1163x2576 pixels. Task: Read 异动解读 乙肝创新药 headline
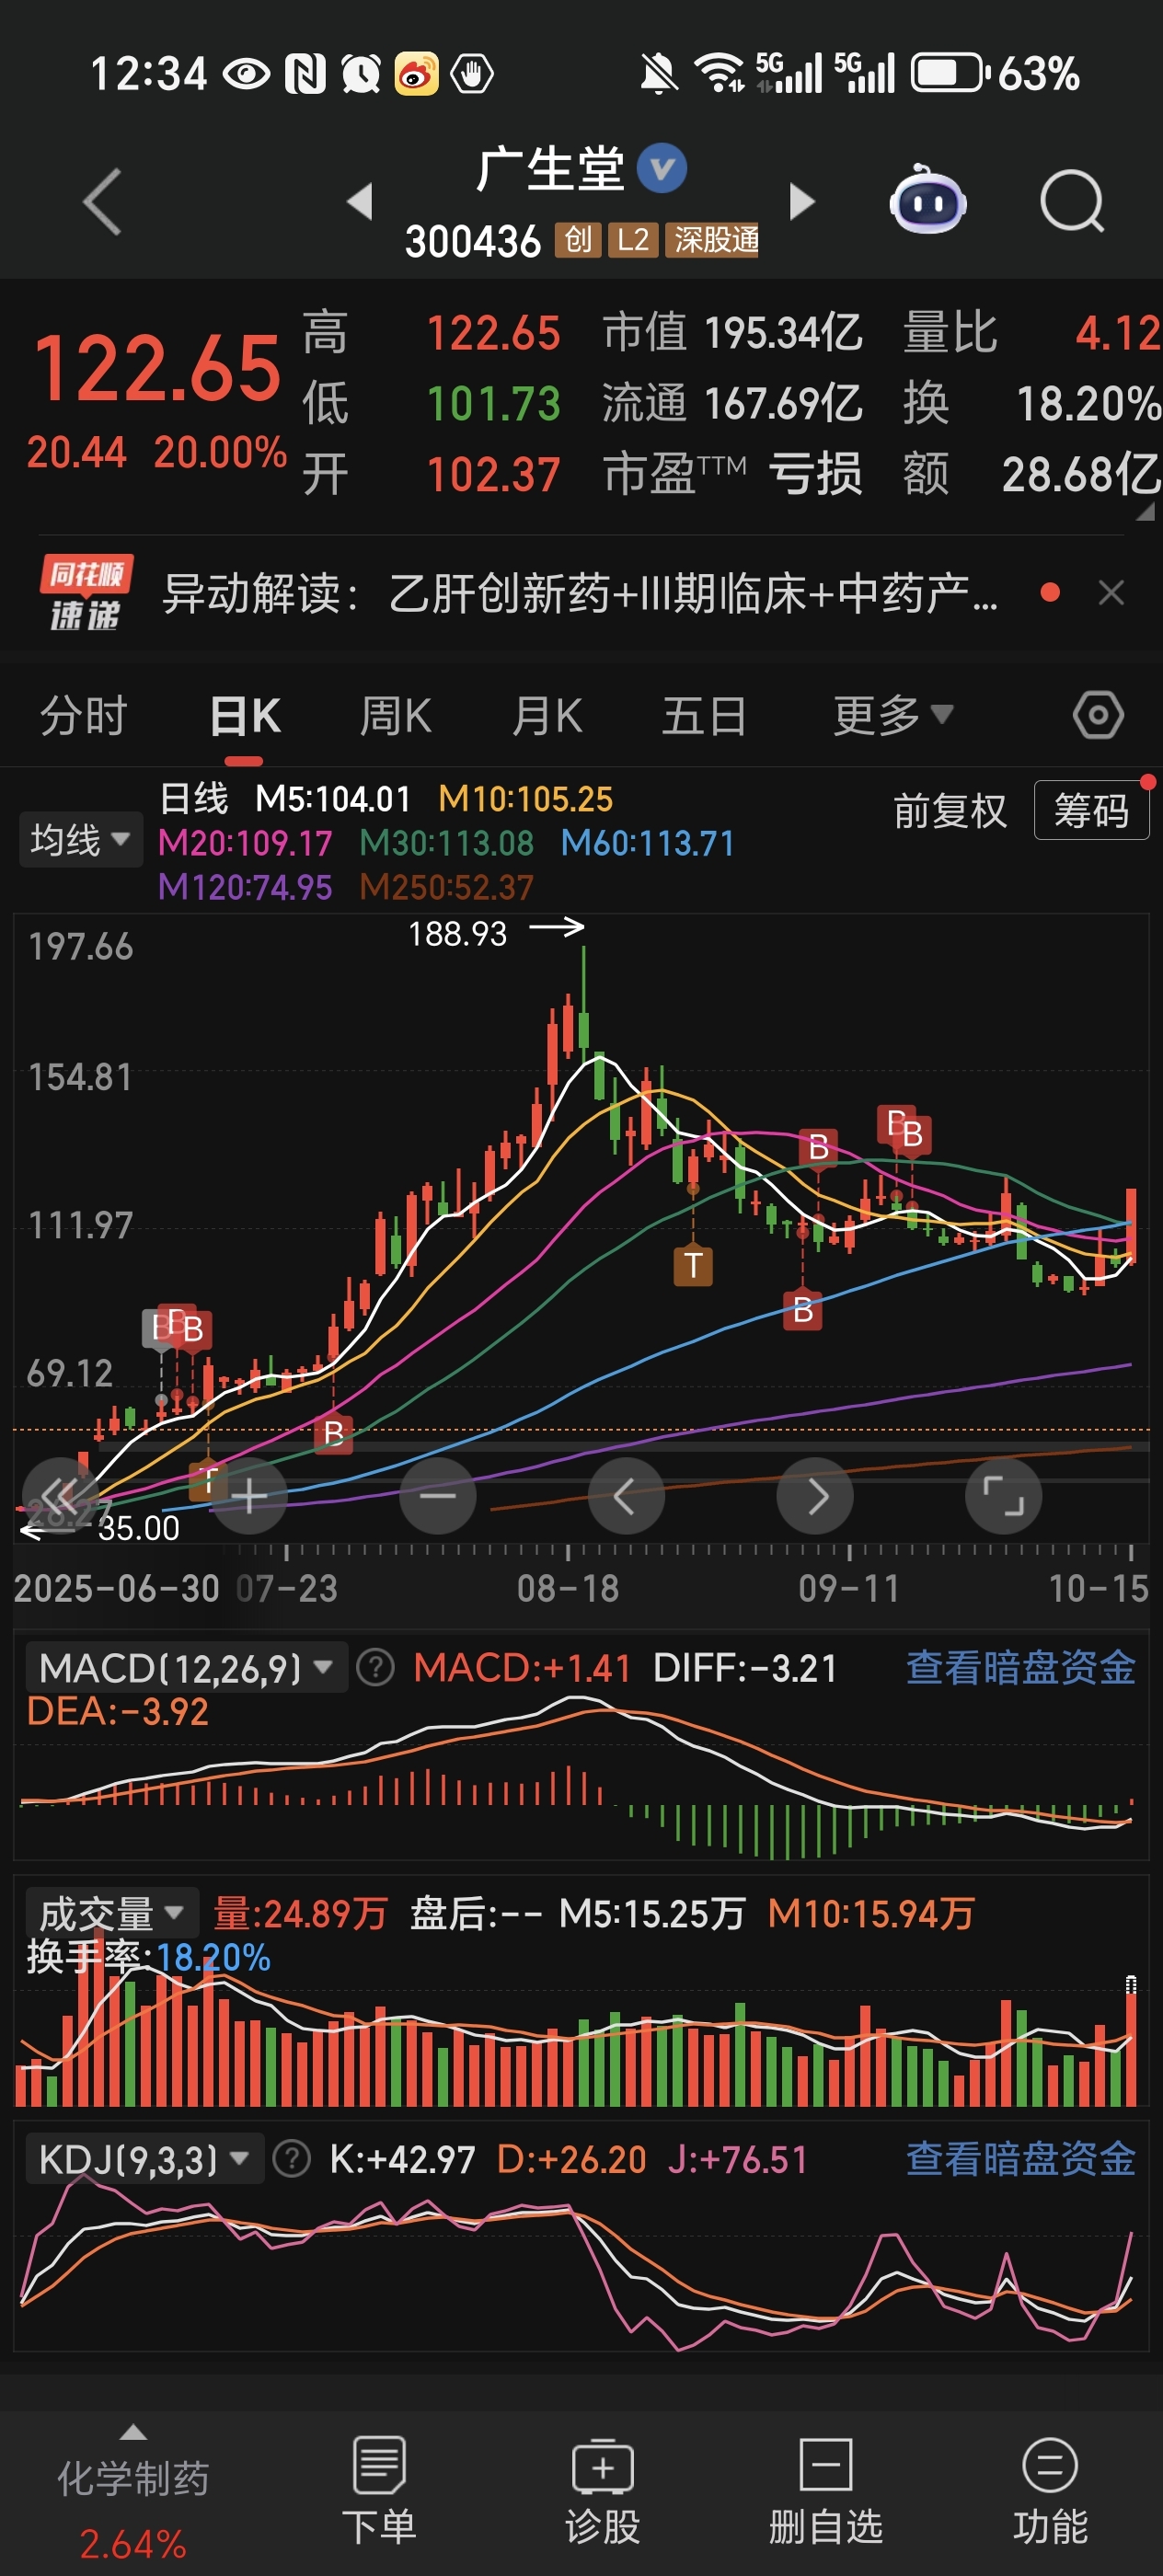click(579, 593)
